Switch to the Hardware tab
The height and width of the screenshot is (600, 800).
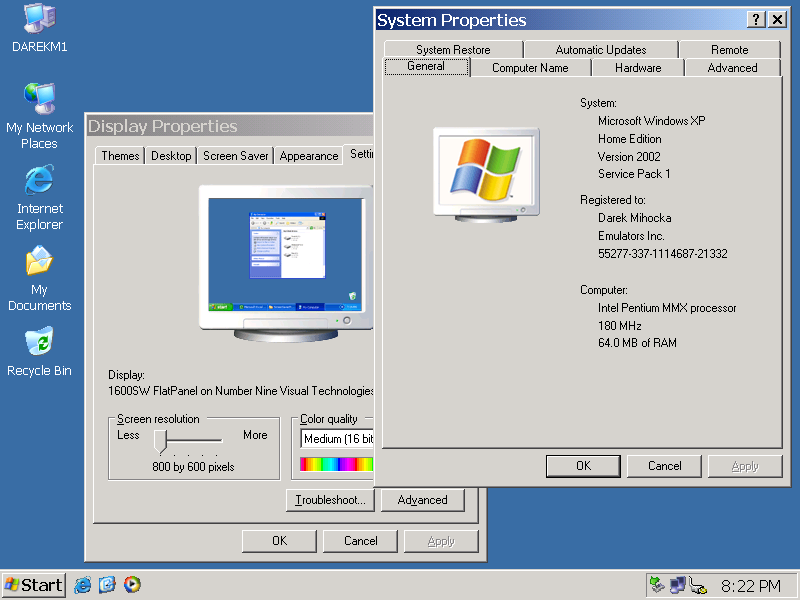pos(638,68)
